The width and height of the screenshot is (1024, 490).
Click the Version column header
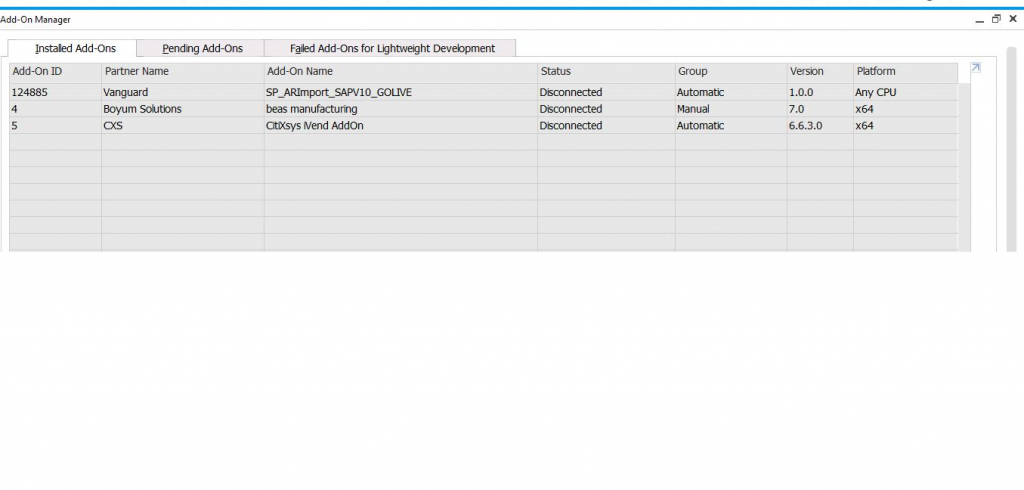(x=819, y=72)
